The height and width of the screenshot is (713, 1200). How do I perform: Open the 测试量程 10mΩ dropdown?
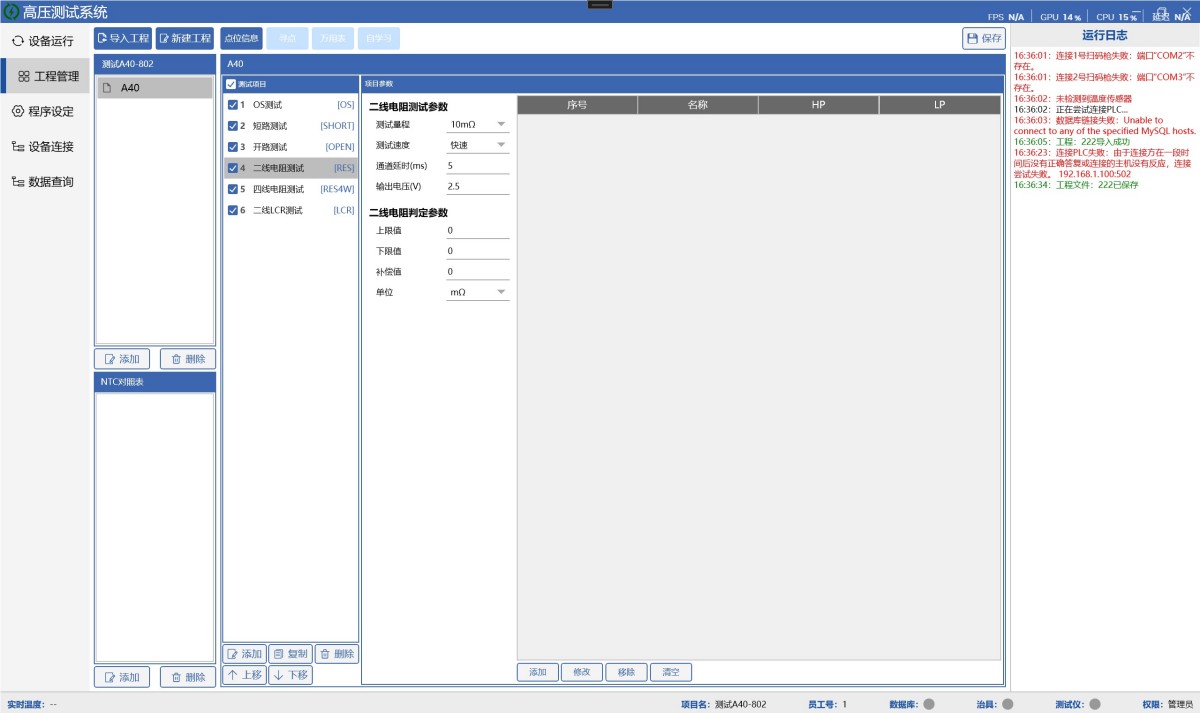pos(478,124)
